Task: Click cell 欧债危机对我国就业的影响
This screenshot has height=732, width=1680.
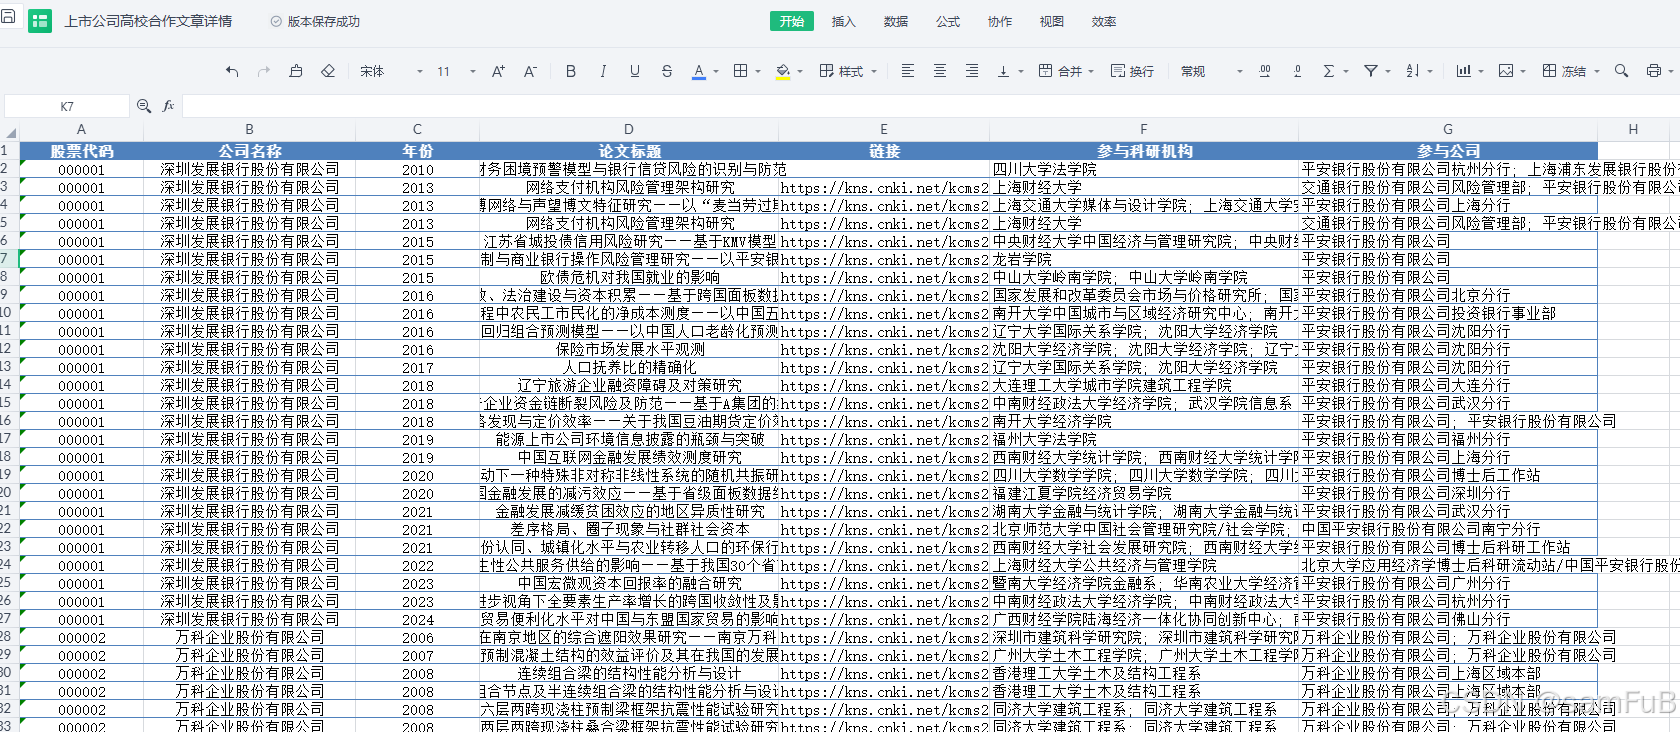Action: tap(629, 277)
